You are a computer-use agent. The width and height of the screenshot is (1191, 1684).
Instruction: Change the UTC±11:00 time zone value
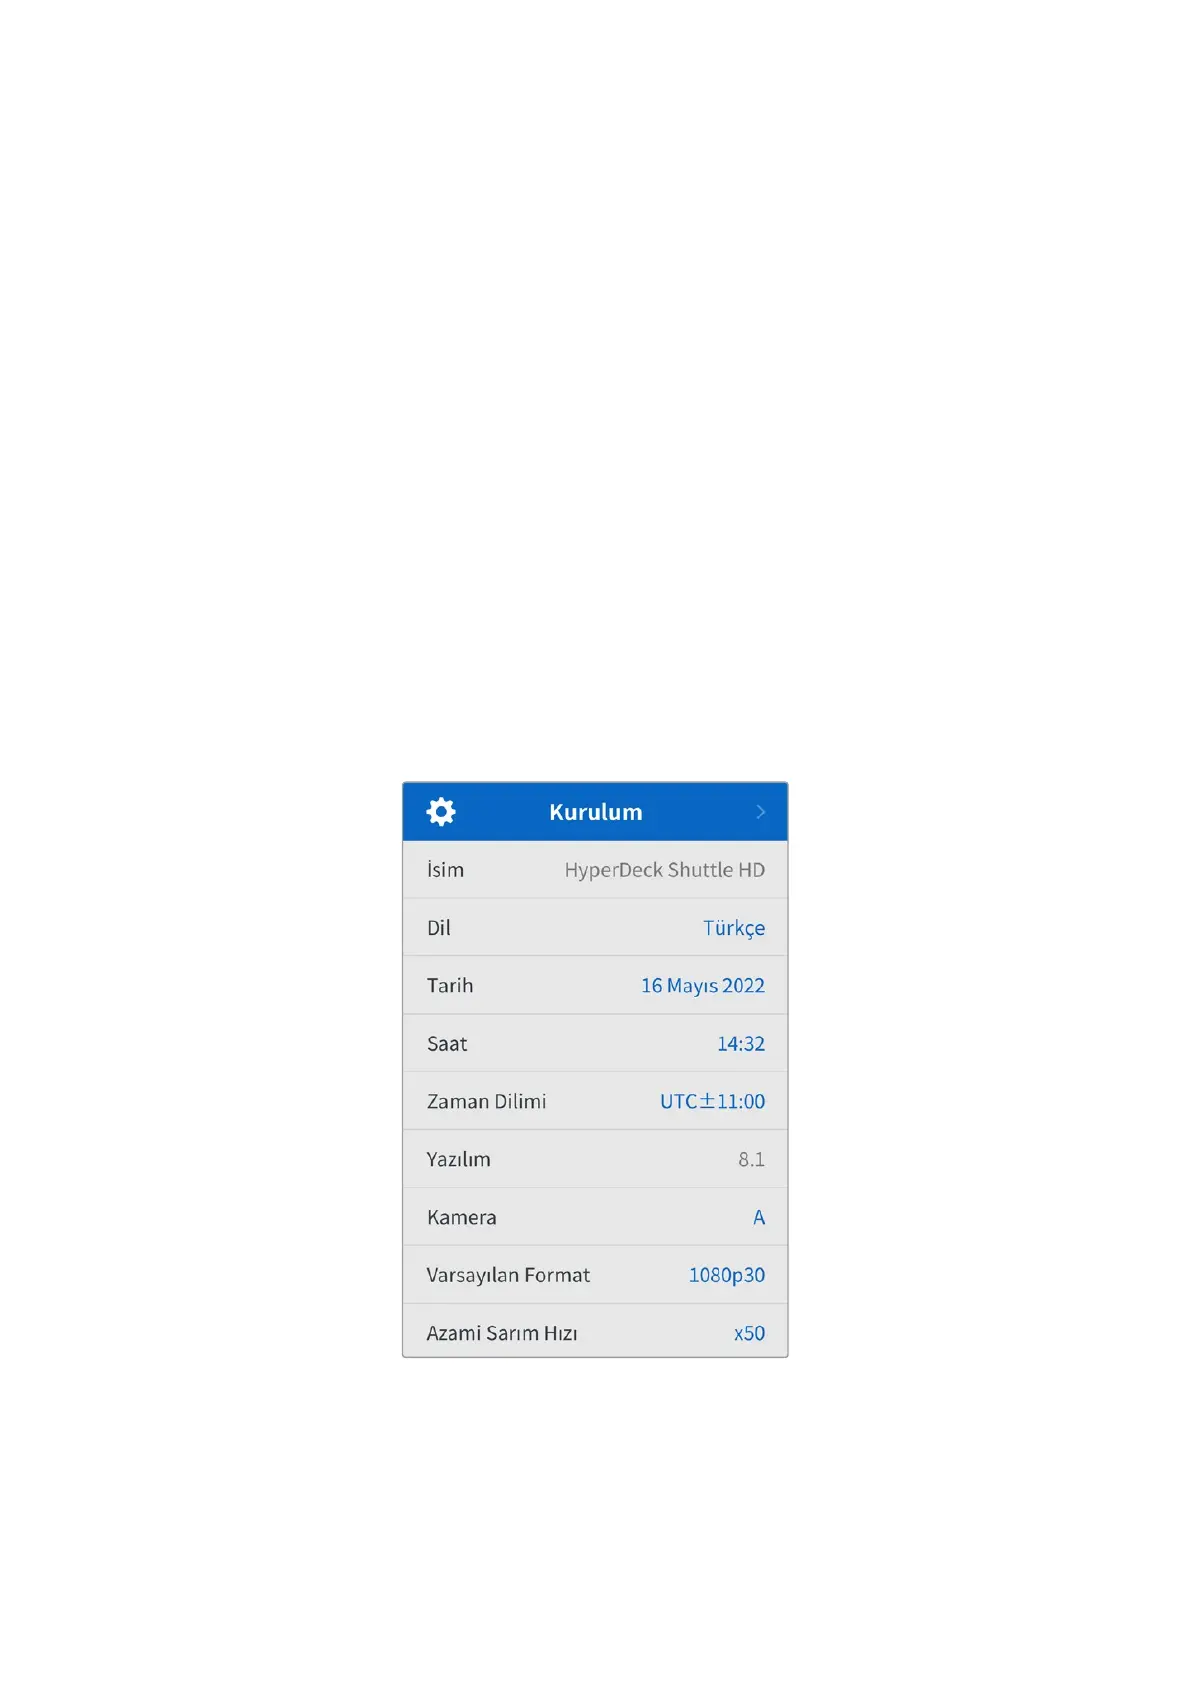(712, 1101)
